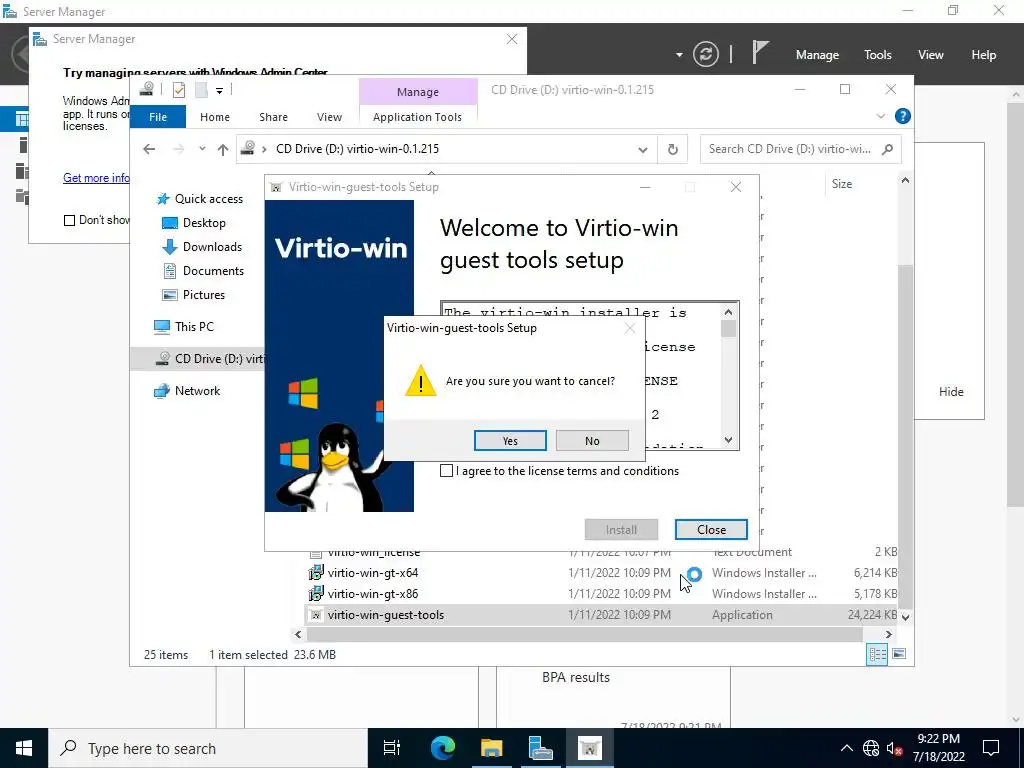Image resolution: width=1024 pixels, height=768 pixels.
Task: Open Help menu in Server Manager
Action: (984, 55)
